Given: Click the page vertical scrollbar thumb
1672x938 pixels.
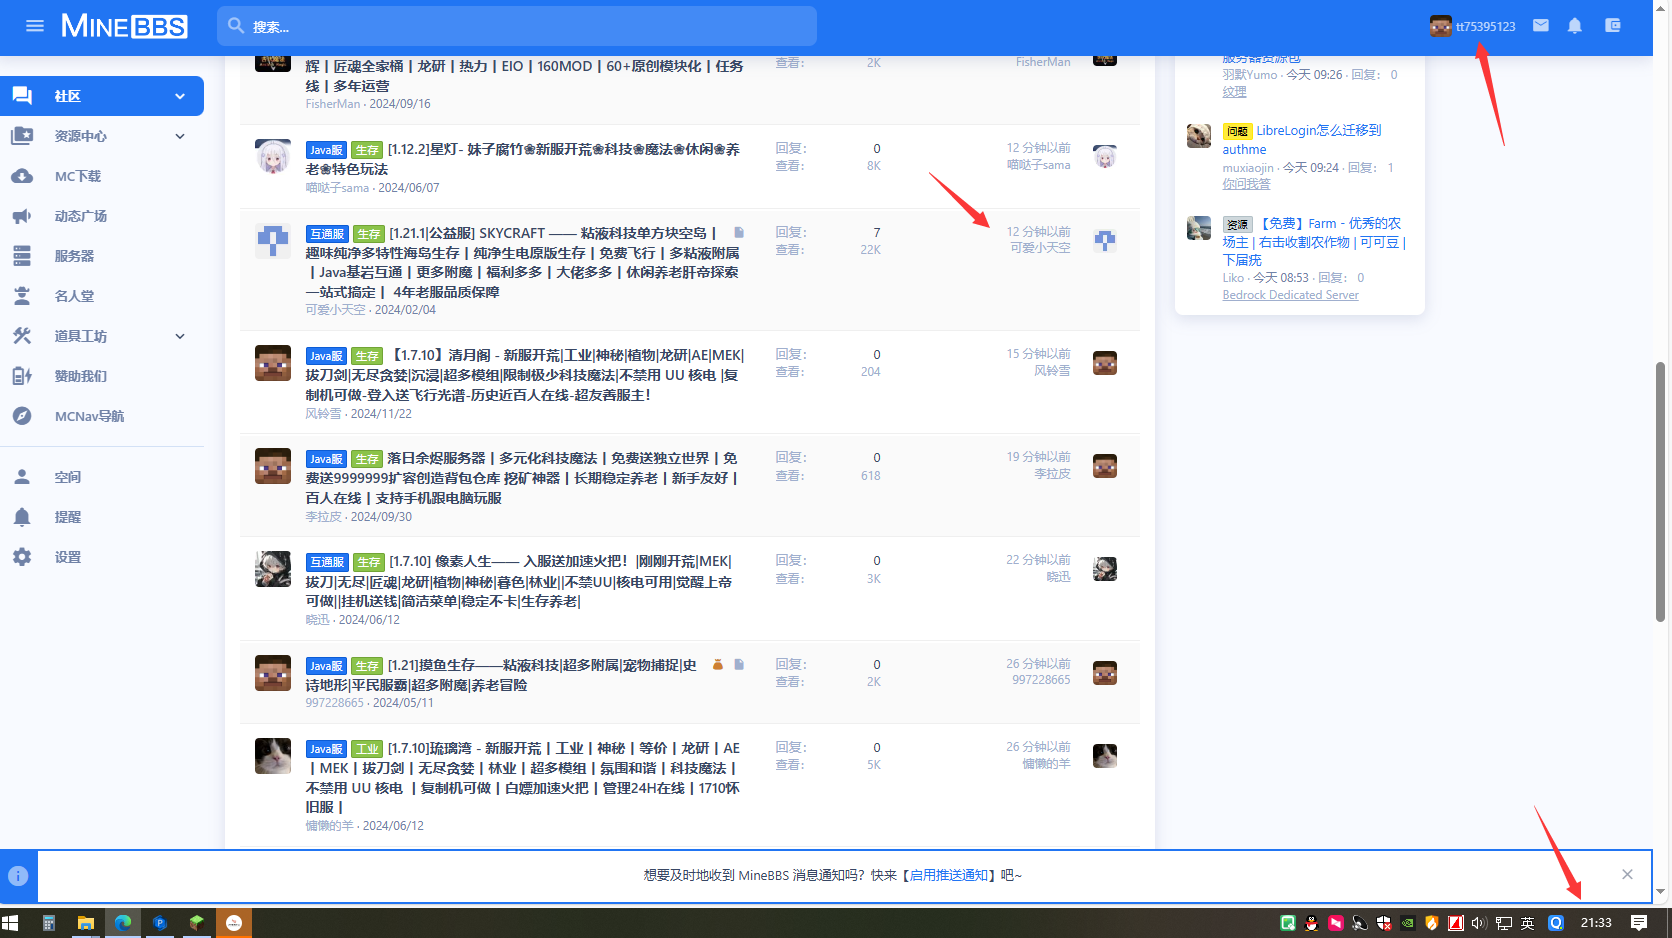Looking at the screenshot, I should click(1661, 492).
